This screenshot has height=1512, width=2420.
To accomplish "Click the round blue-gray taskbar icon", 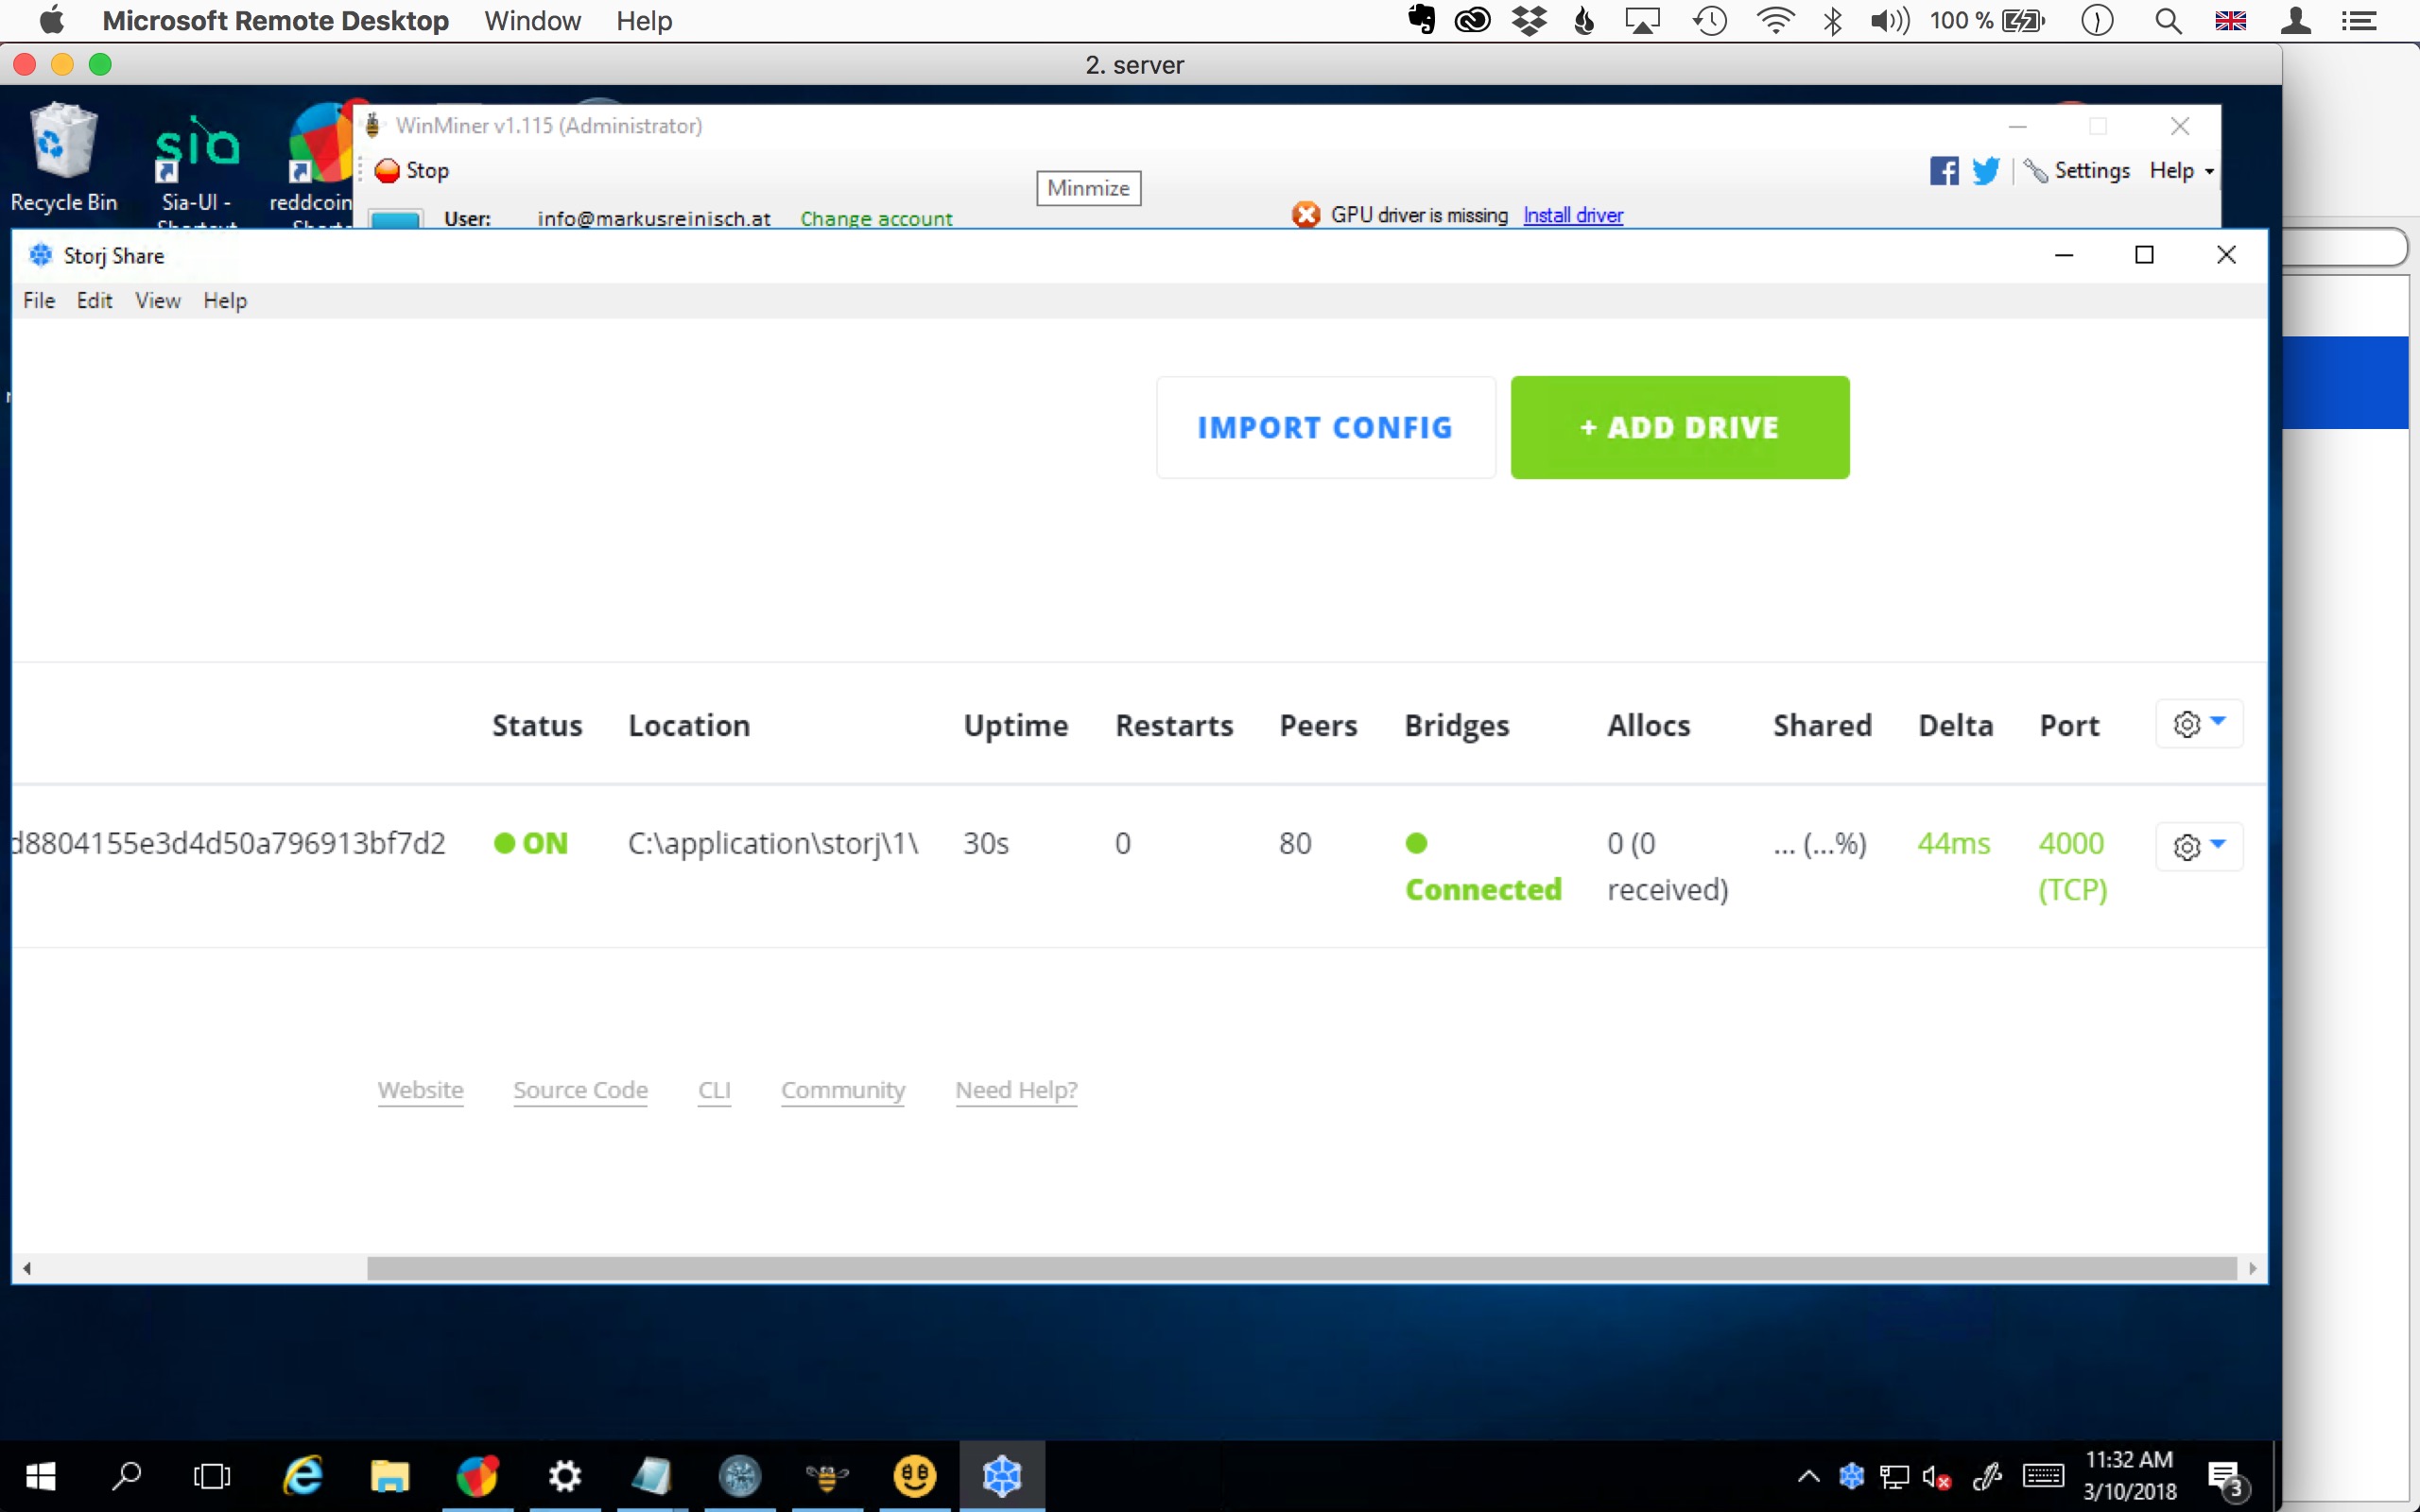I will pos(740,1476).
